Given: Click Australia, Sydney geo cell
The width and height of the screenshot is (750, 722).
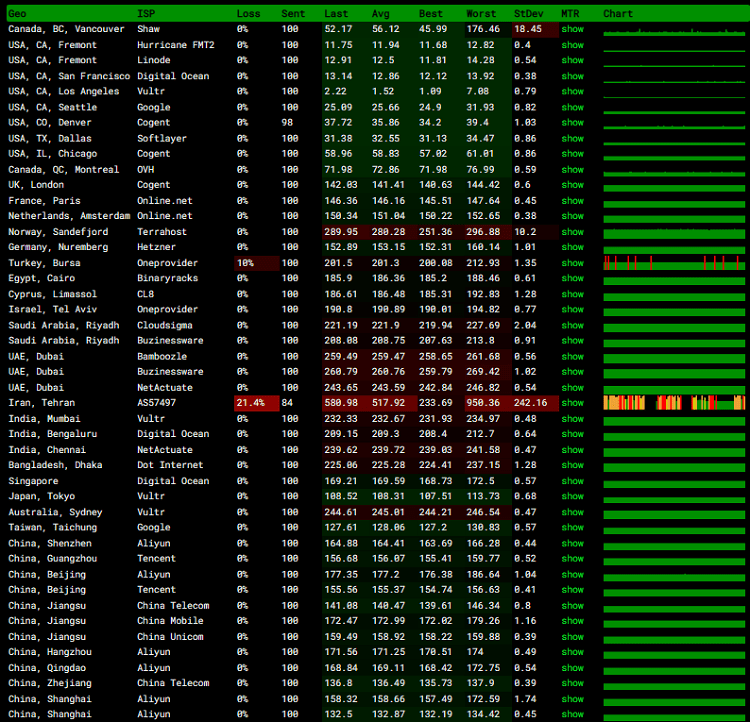Looking at the screenshot, I should pos(55,512).
